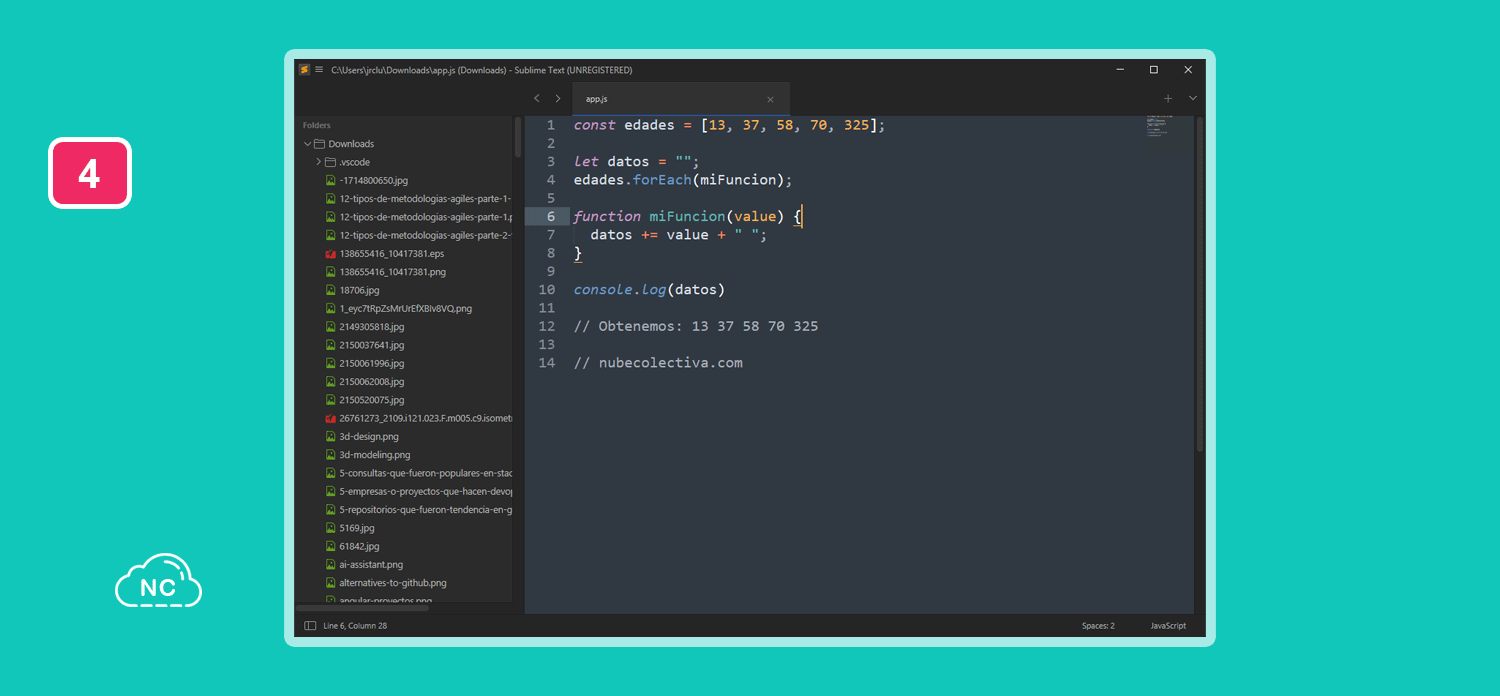Open 3d-design.png in the sidebar
This screenshot has height=696, width=1500.
(x=368, y=436)
